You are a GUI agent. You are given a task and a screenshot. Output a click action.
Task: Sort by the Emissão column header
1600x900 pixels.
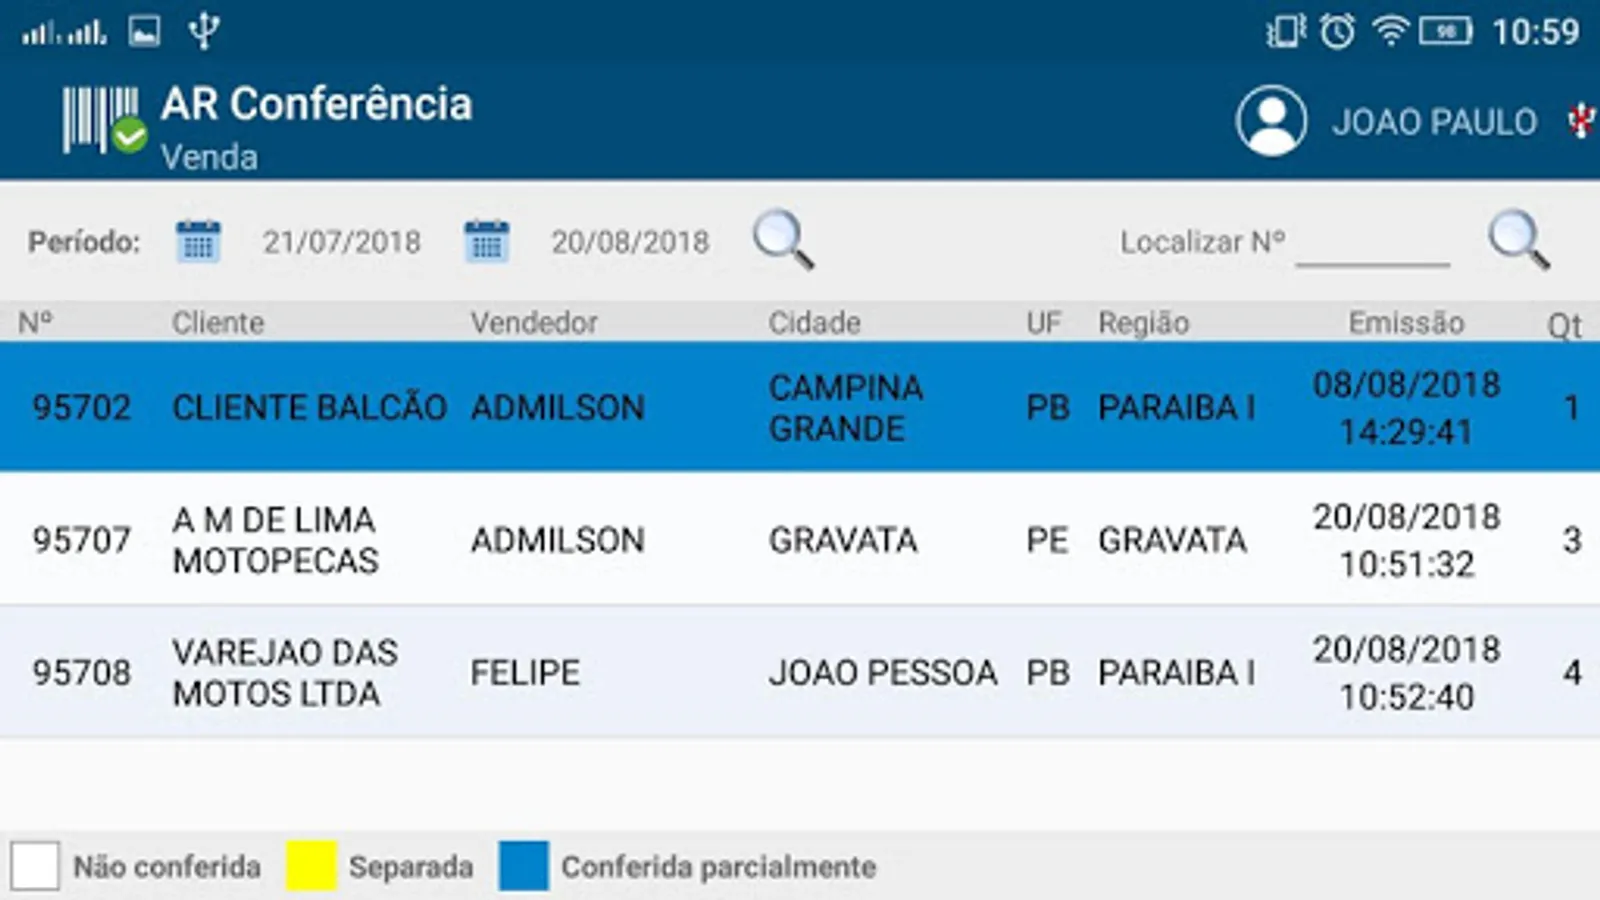tap(1406, 323)
